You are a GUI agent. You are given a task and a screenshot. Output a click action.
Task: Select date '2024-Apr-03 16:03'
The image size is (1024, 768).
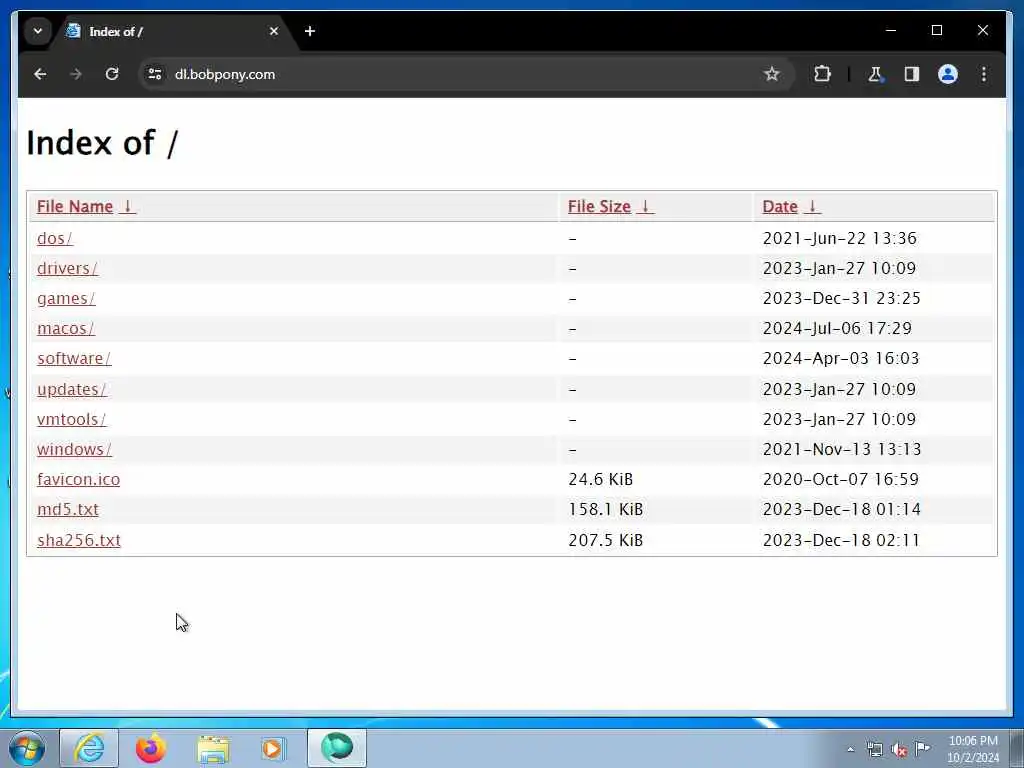(x=841, y=359)
